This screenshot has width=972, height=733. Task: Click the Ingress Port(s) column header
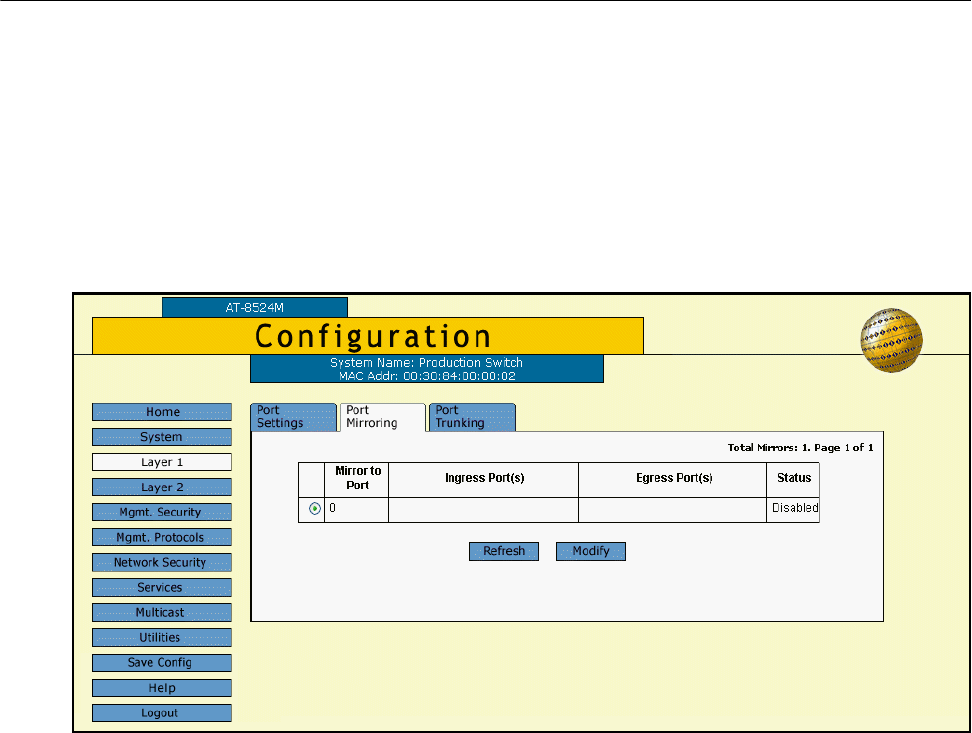[484, 478]
